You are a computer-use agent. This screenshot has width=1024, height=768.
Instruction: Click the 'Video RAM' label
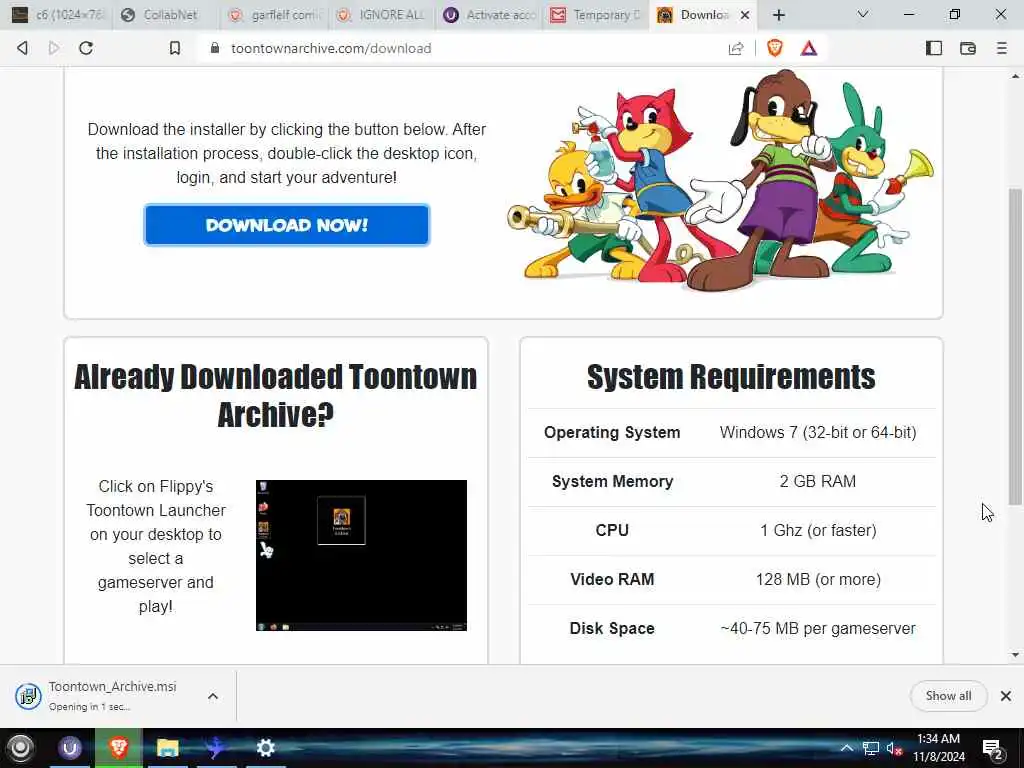[612, 579]
